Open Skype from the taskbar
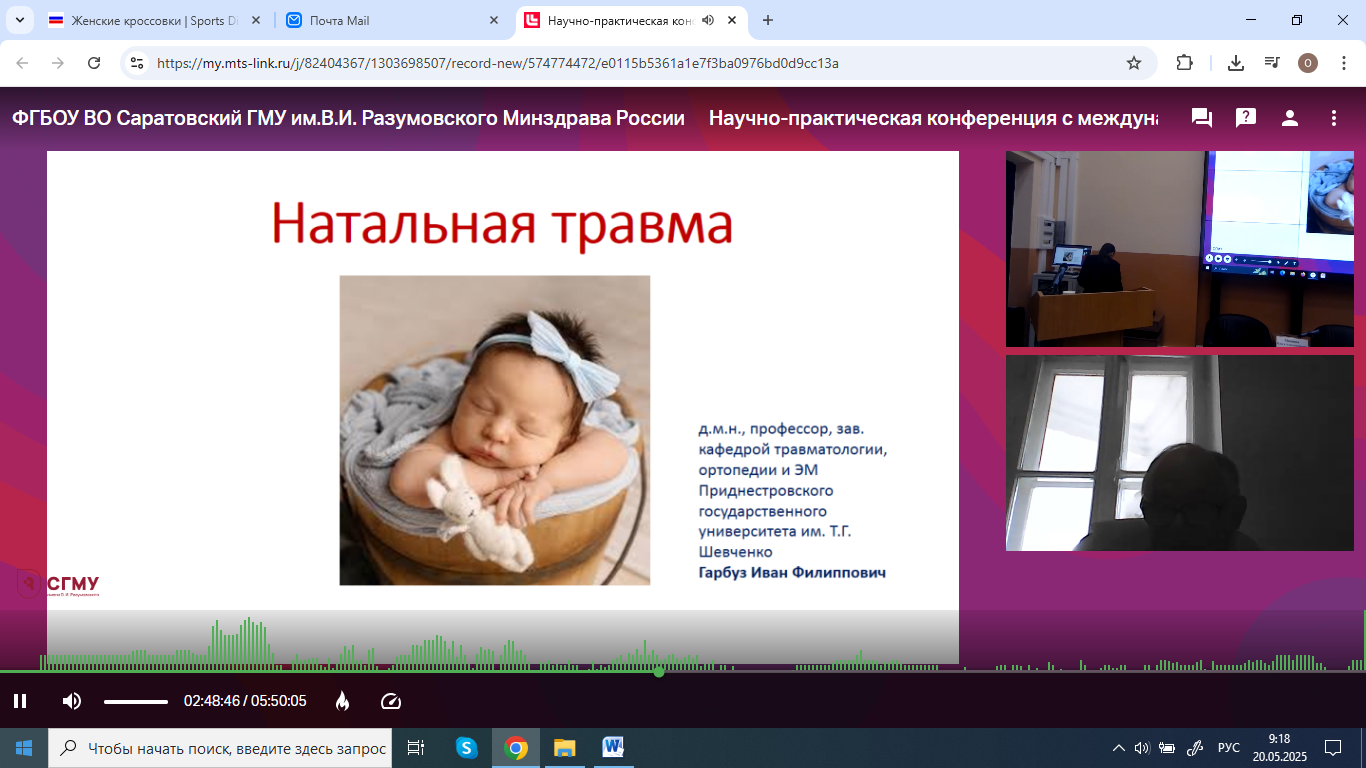Viewport: 1366px width, 768px height. click(466, 748)
